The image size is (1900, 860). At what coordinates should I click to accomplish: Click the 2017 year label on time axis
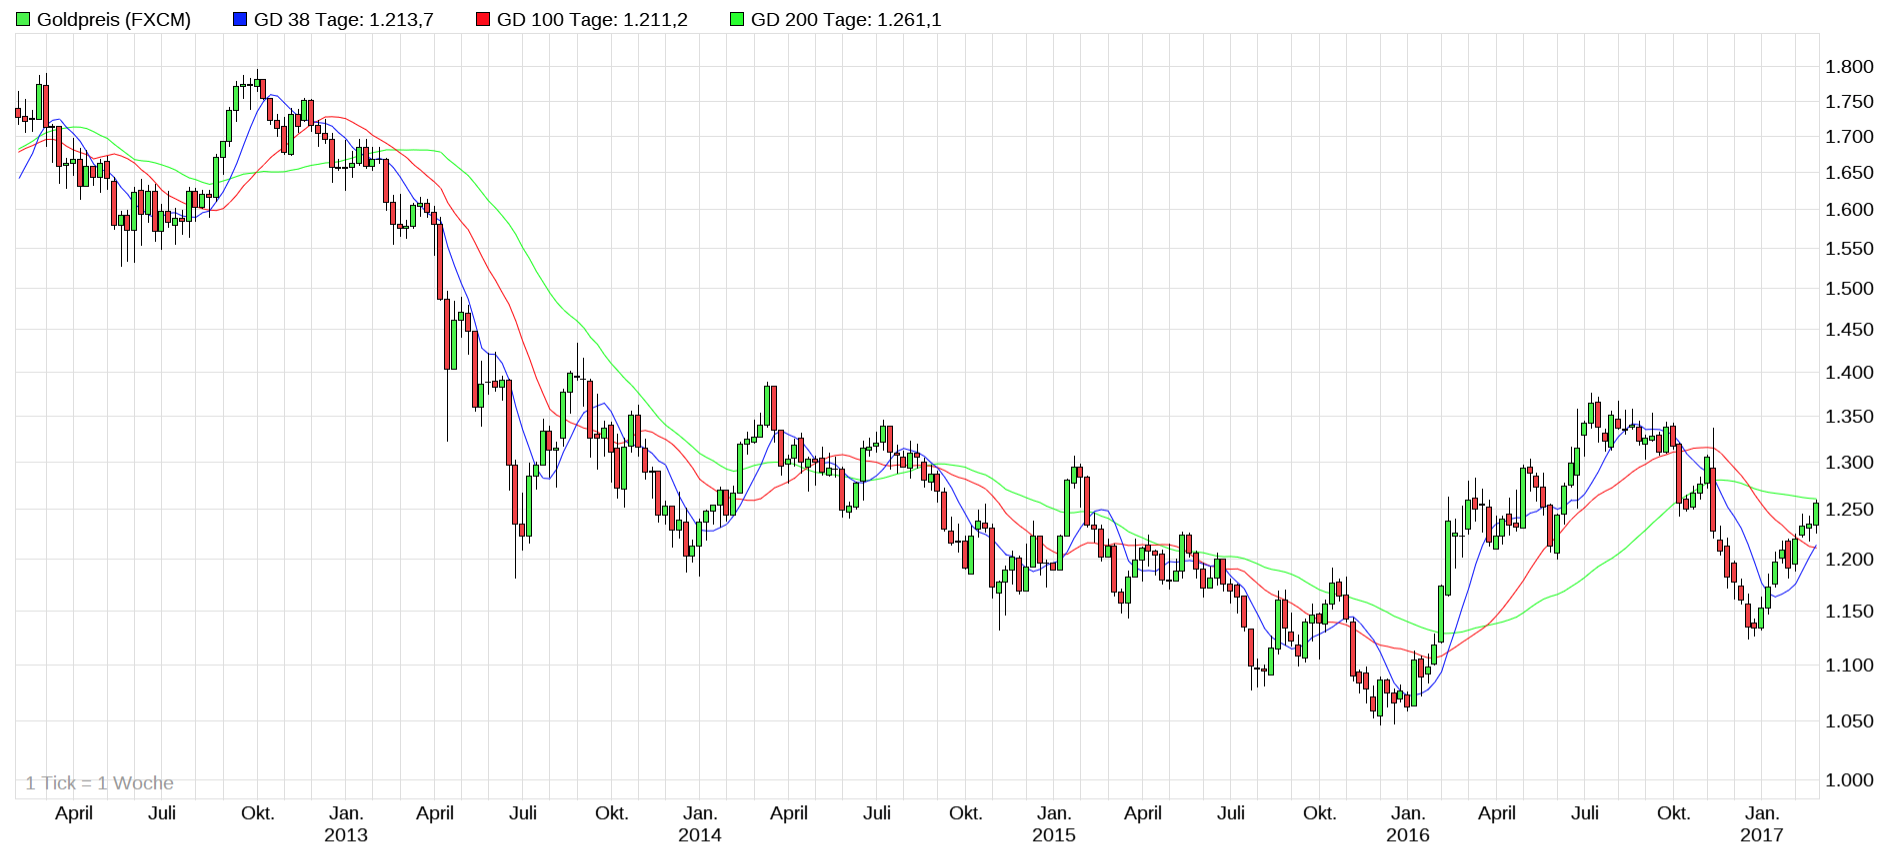[x=1762, y=835]
